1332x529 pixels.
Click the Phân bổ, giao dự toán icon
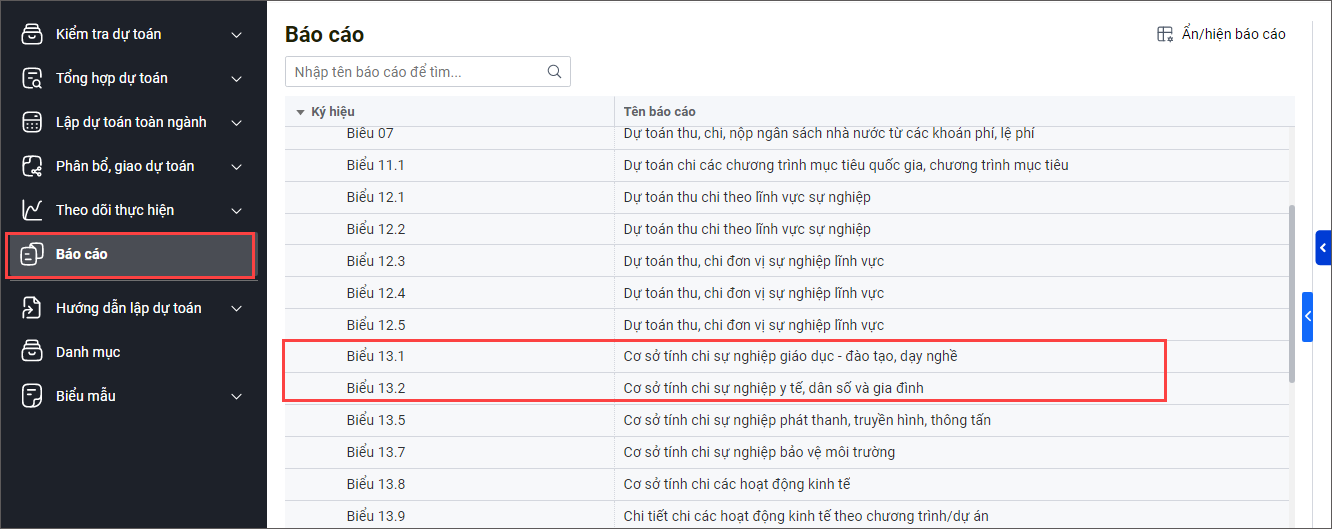(x=33, y=166)
